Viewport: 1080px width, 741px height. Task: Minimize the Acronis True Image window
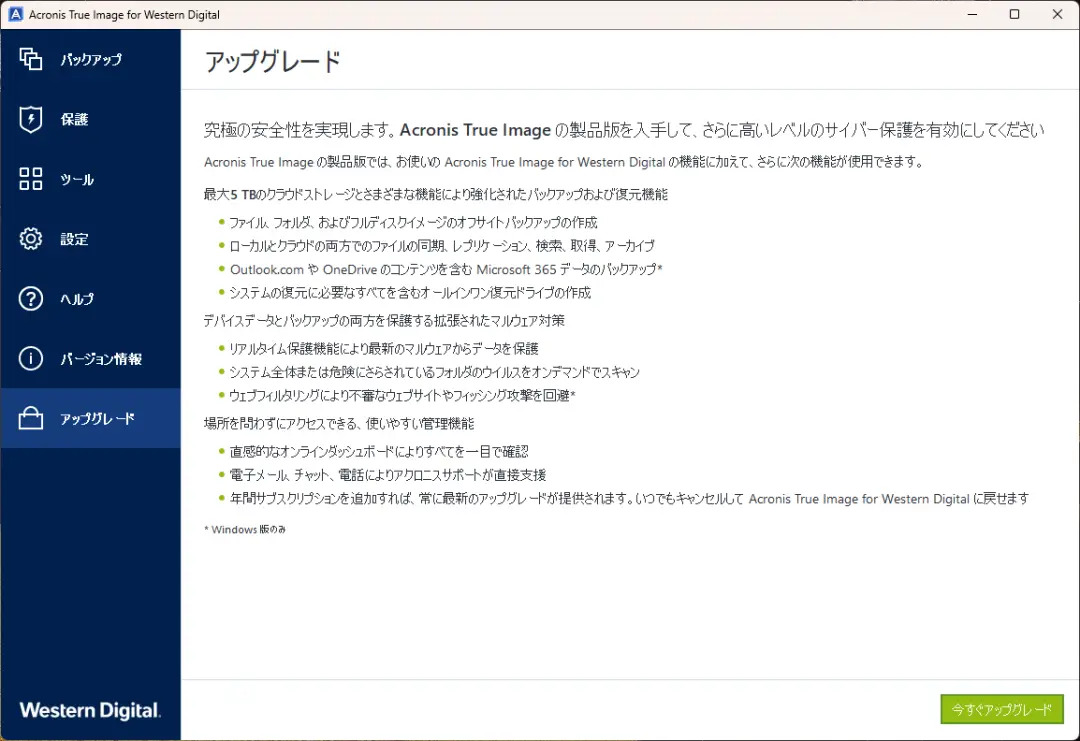pyautogui.click(x=973, y=14)
